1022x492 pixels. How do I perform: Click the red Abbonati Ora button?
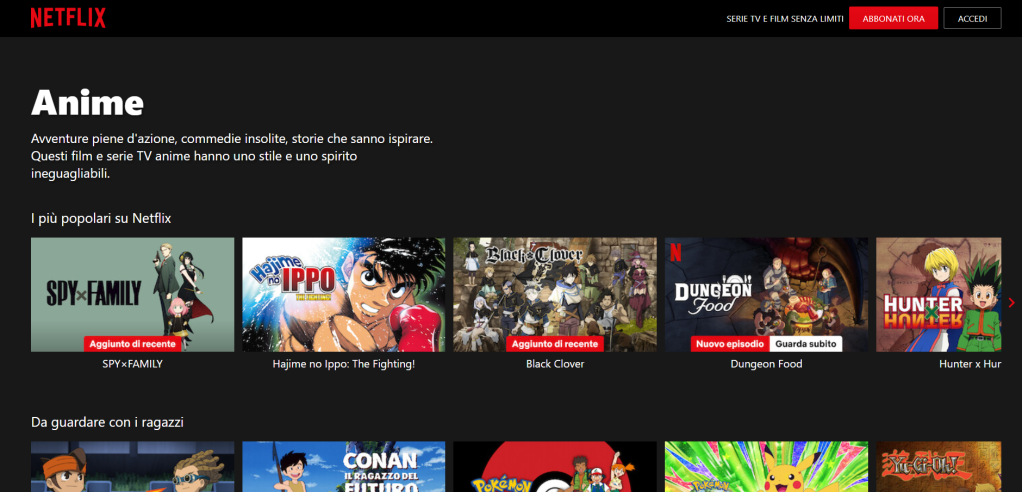[893, 18]
